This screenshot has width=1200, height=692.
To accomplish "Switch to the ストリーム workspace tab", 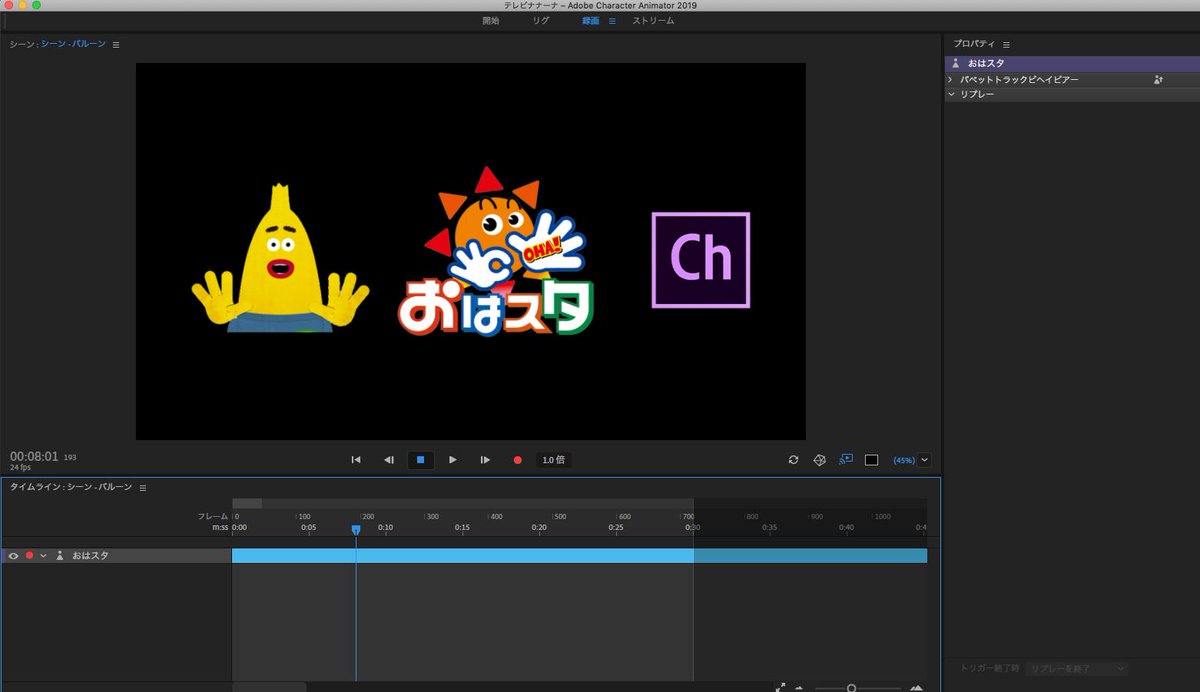I will (653, 20).
